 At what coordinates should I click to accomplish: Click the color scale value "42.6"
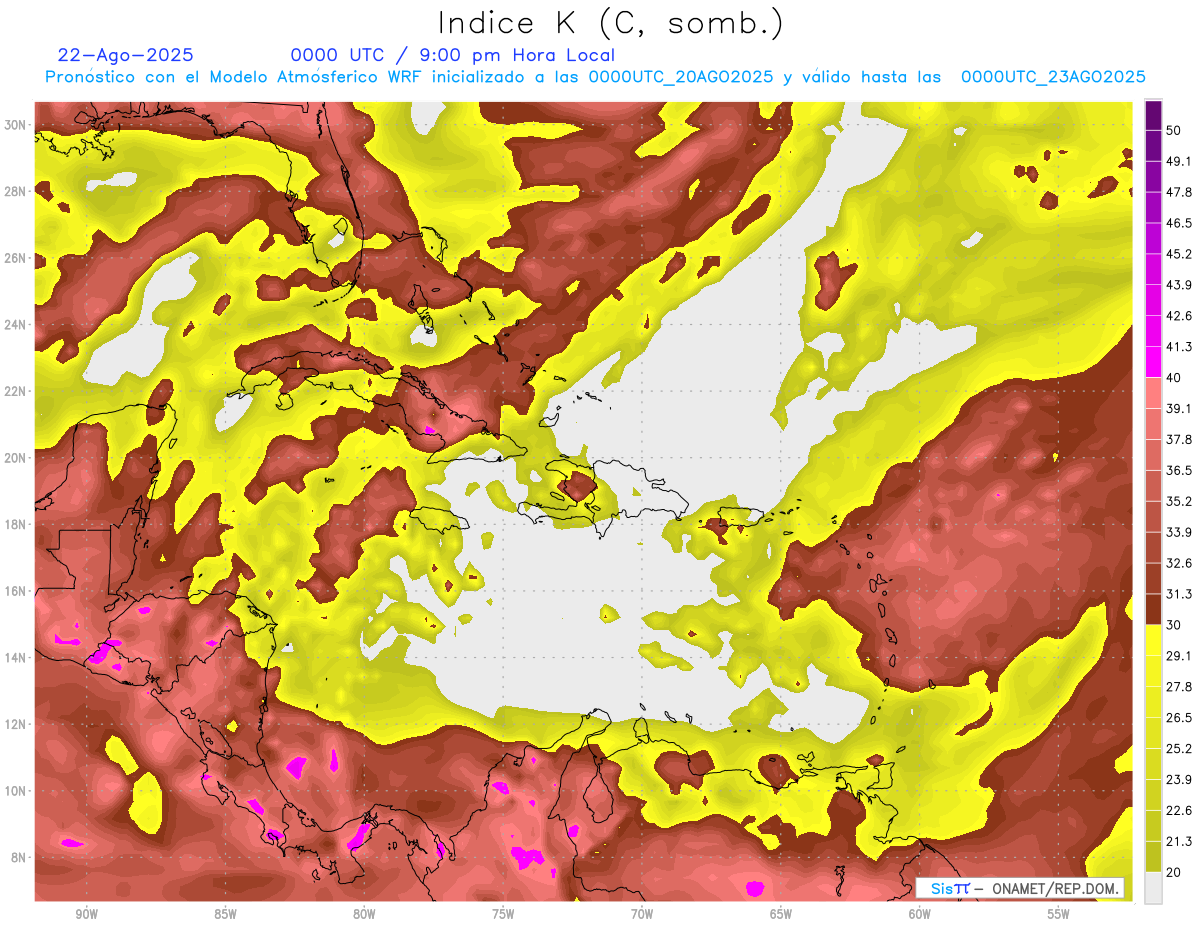coord(1180,316)
